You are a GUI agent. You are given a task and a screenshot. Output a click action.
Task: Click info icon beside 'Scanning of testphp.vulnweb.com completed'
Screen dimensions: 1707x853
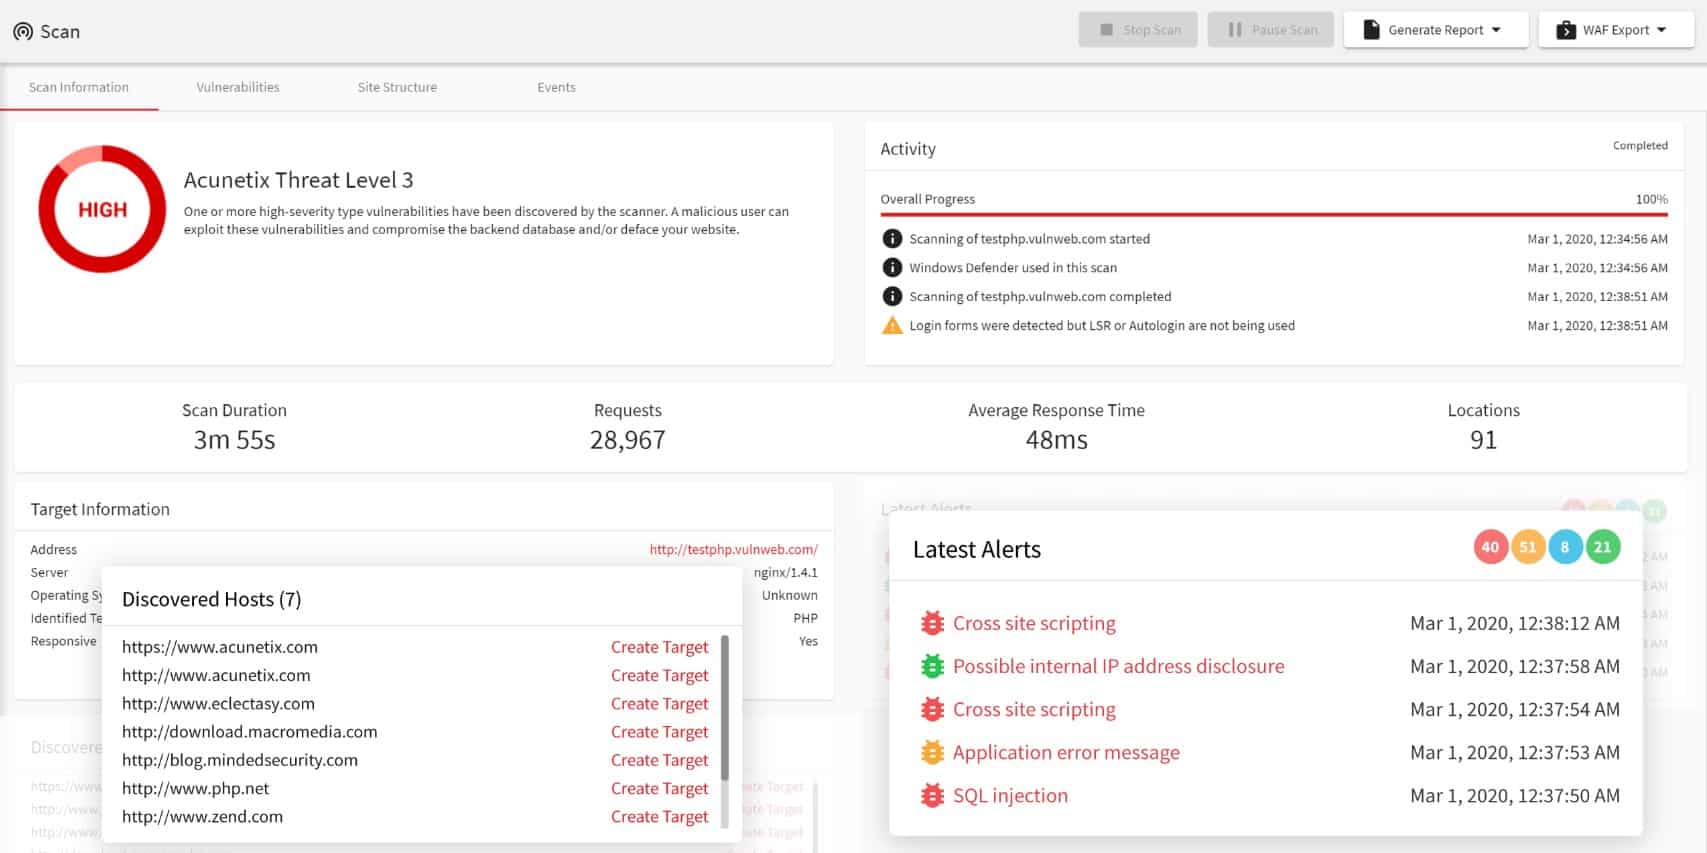(892, 297)
